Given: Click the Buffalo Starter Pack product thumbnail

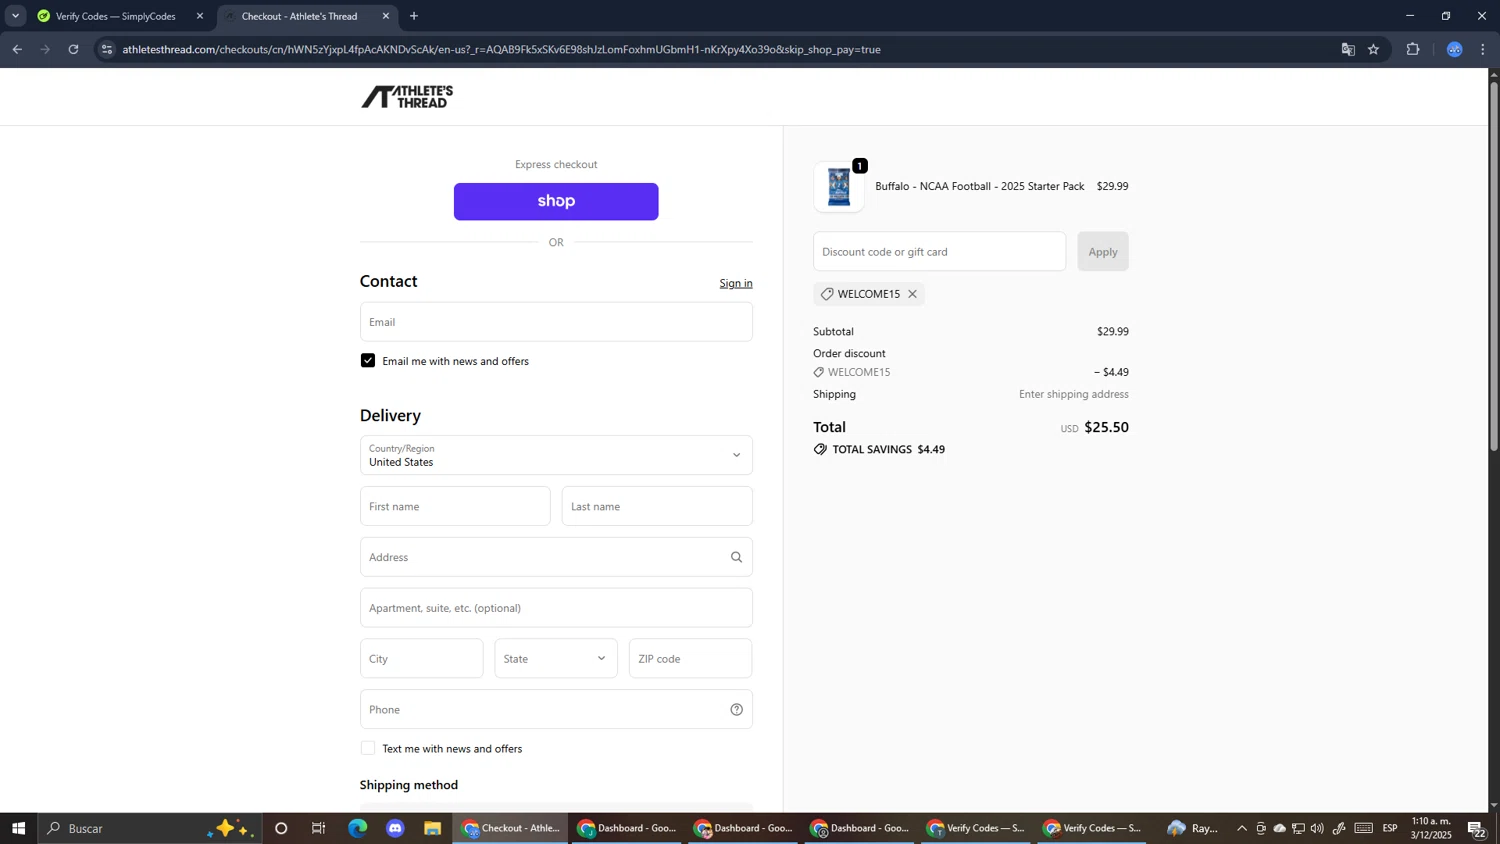Looking at the screenshot, I should pyautogui.click(x=839, y=187).
